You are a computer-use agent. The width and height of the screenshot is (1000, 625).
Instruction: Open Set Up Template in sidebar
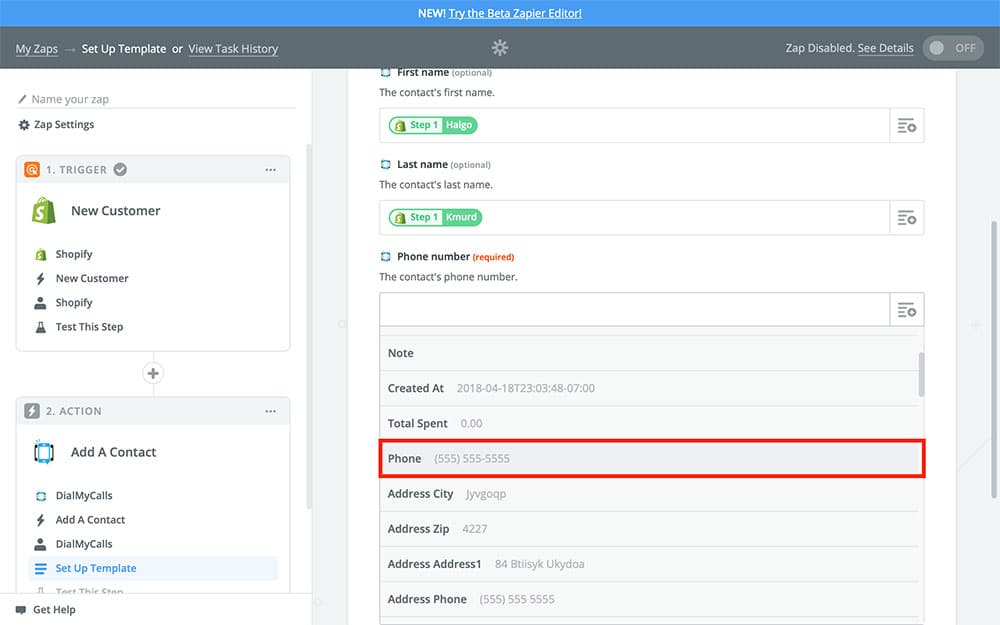[96, 569]
